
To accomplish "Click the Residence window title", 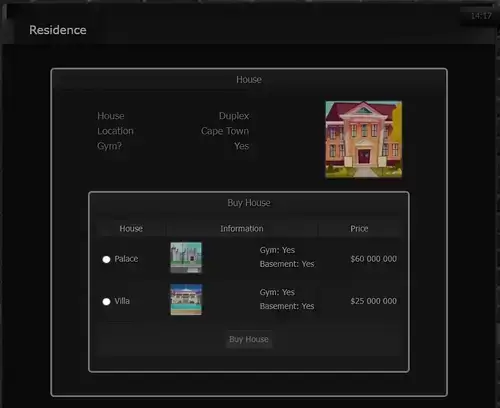I will tap(58, 30).
